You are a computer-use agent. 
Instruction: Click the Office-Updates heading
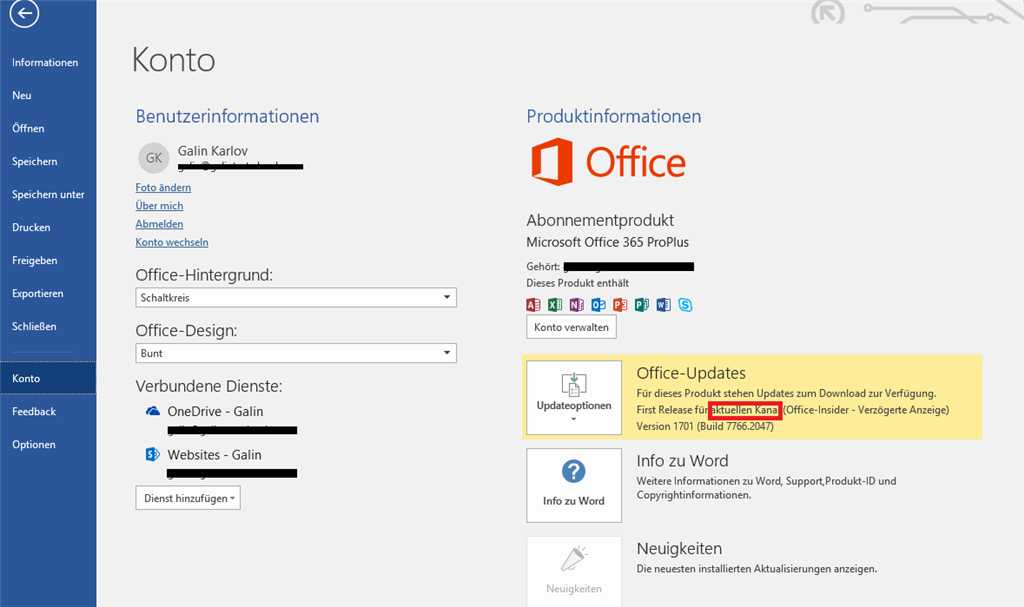[x=691, y=373]
